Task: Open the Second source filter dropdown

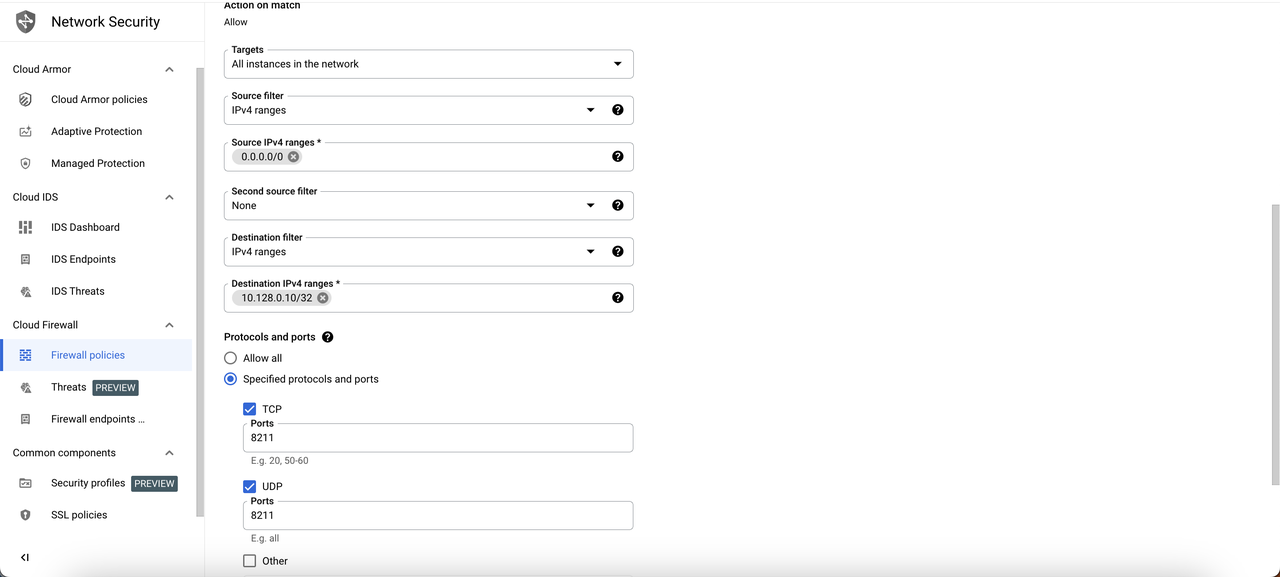Action: 428,206
